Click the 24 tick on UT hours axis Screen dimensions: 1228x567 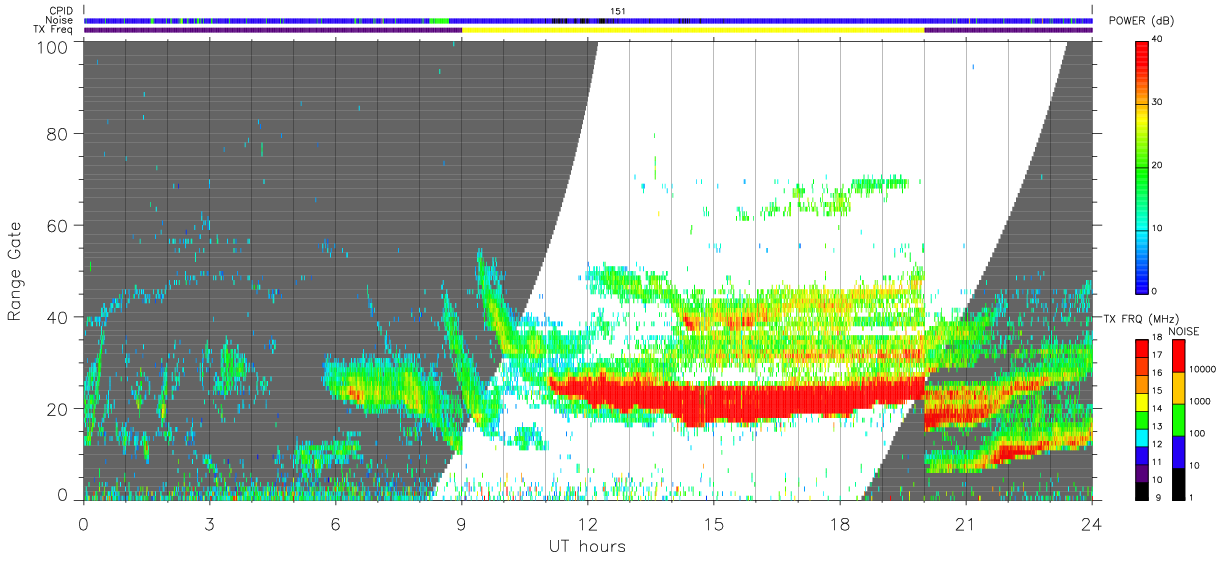tap(1091, 524)
